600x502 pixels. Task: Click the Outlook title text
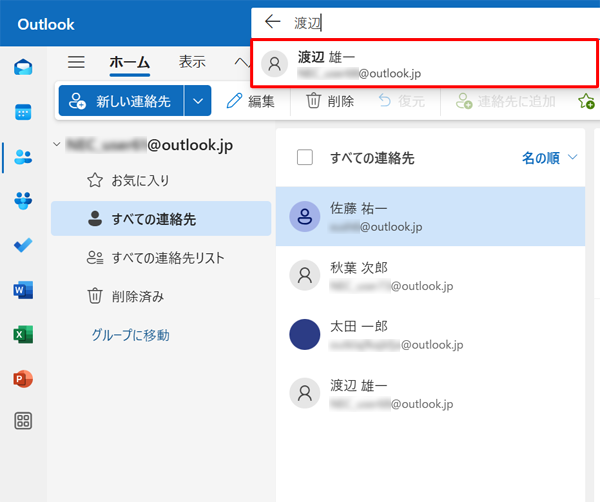tap(46, 24)
